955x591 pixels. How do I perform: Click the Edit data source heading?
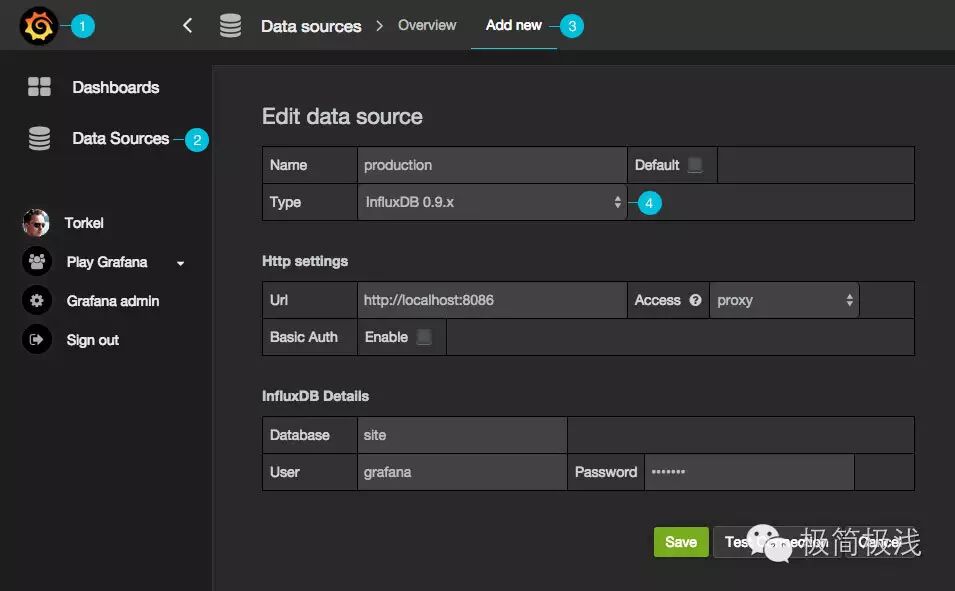pos(342,116)
